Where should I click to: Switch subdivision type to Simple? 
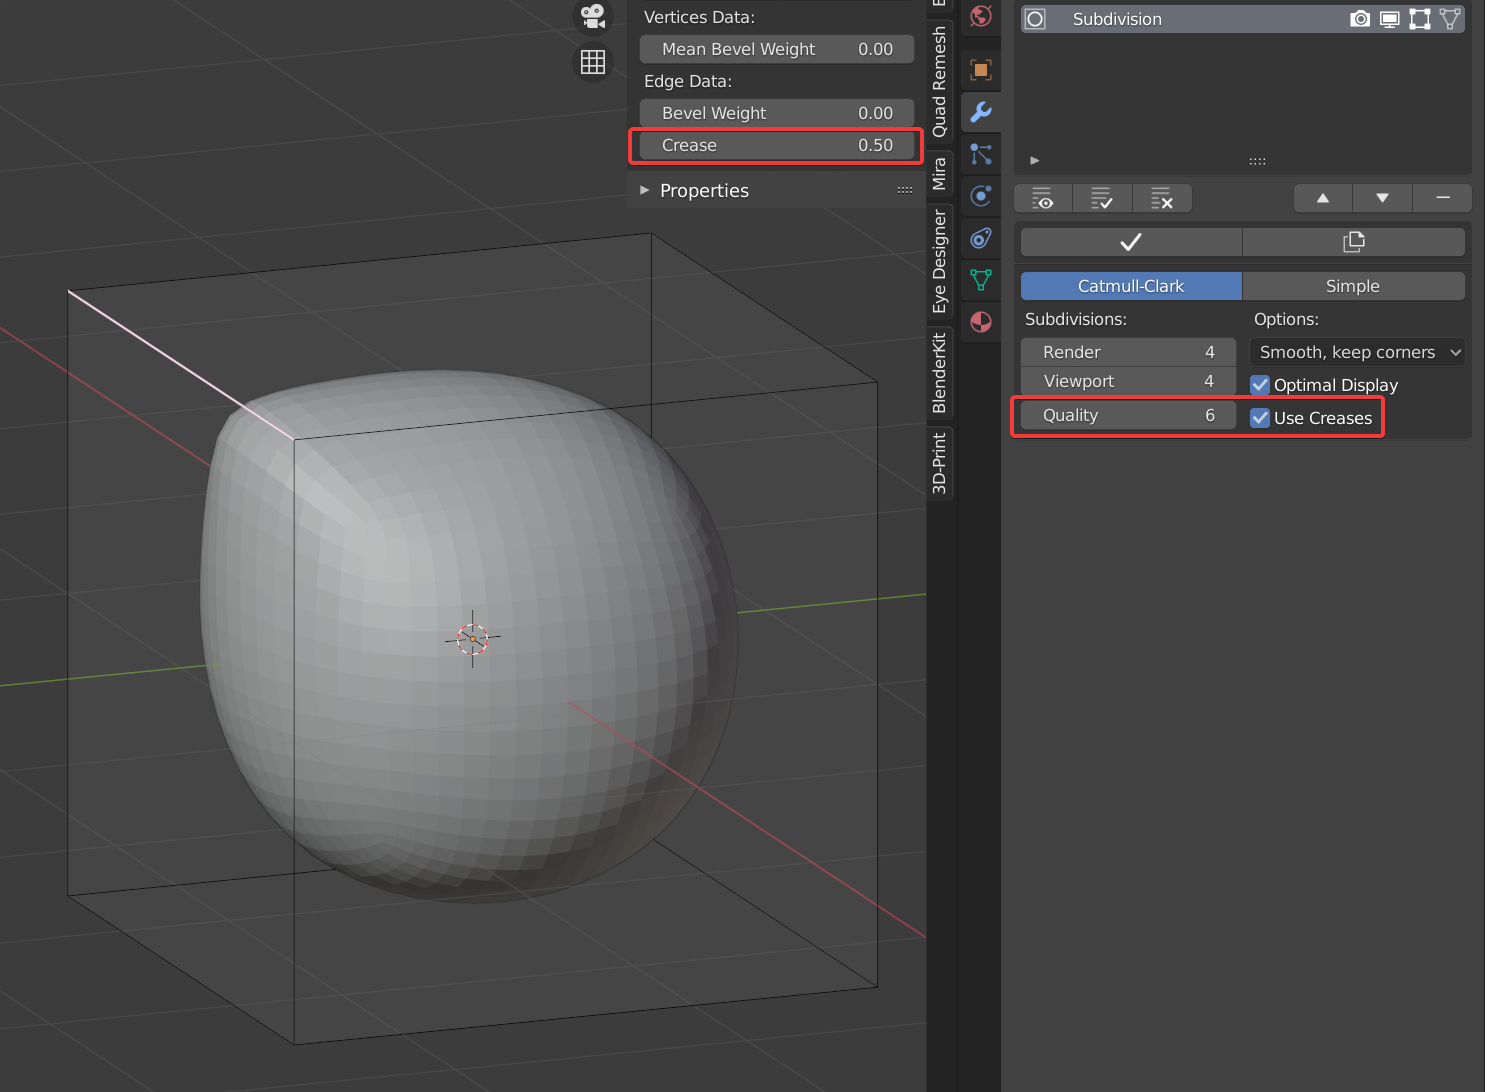[x=1352, y=286]
